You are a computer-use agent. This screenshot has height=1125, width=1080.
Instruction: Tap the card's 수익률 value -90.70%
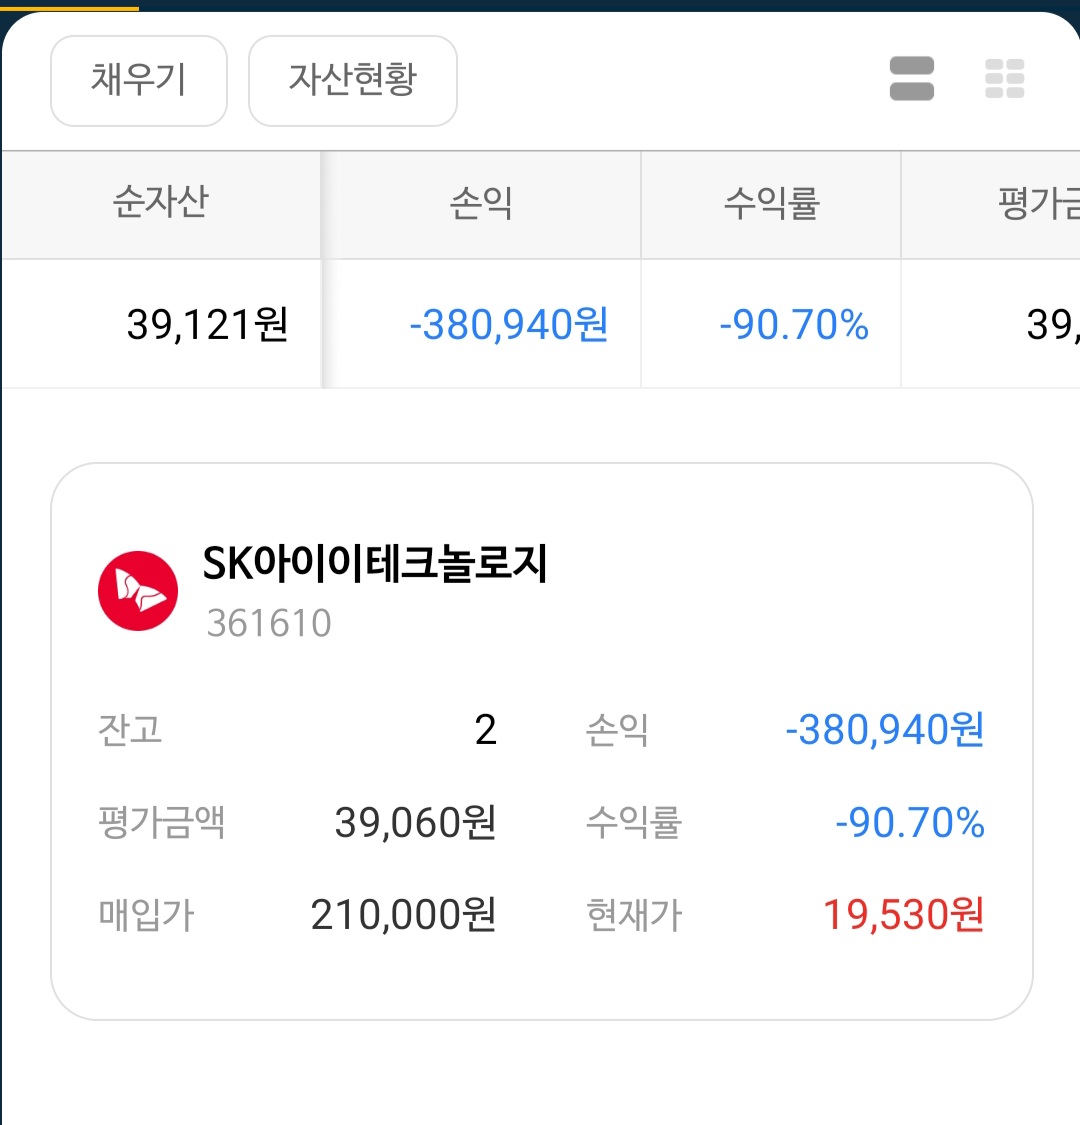pyautogui.click(x=910, y=822)
